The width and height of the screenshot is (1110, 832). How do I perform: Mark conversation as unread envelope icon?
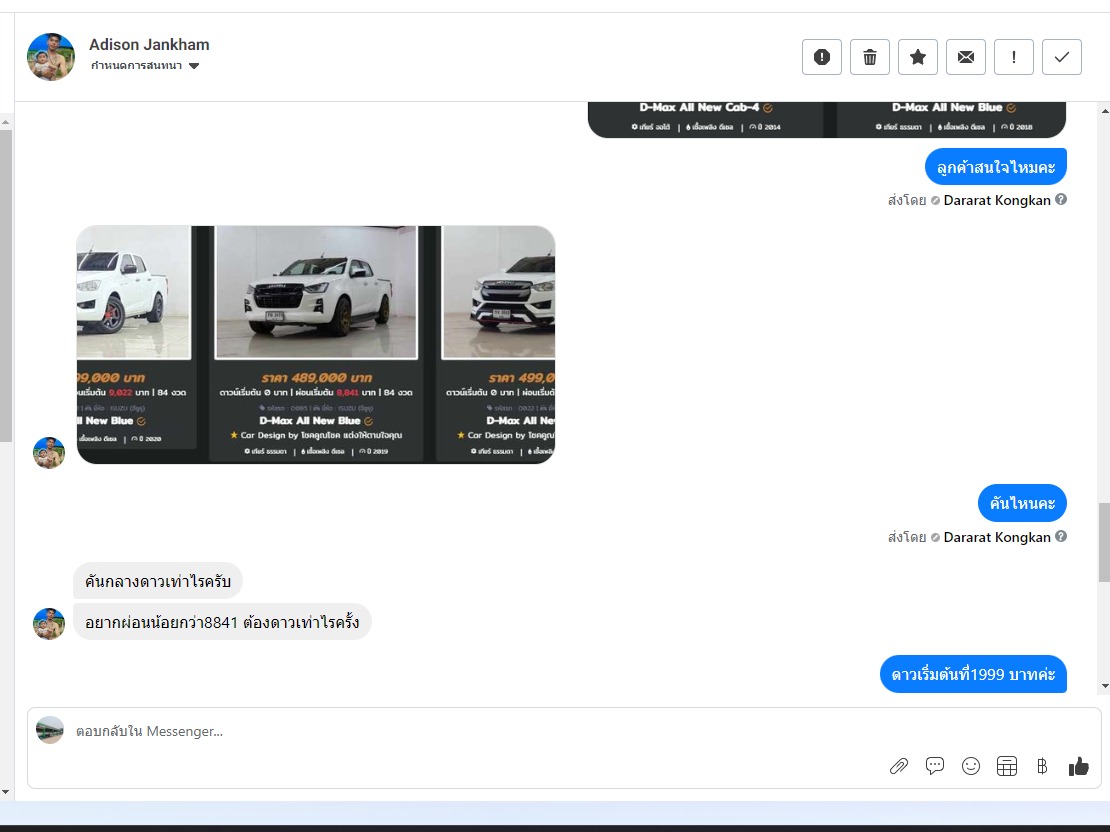(966, 57)
